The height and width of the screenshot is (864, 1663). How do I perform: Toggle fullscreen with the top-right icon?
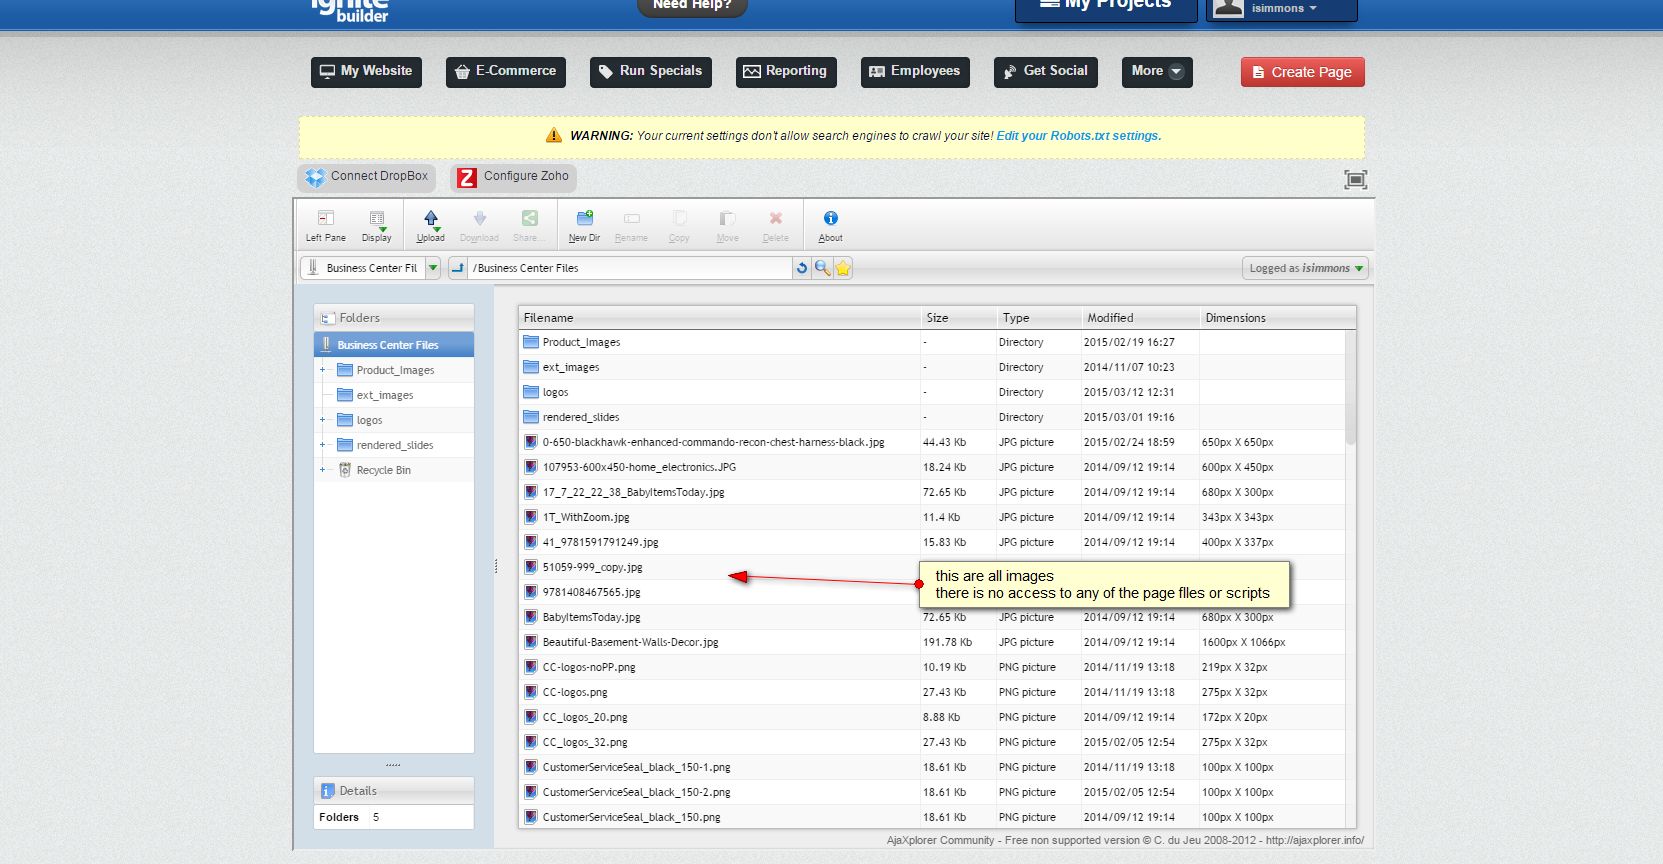click(x=1355, y=180)
